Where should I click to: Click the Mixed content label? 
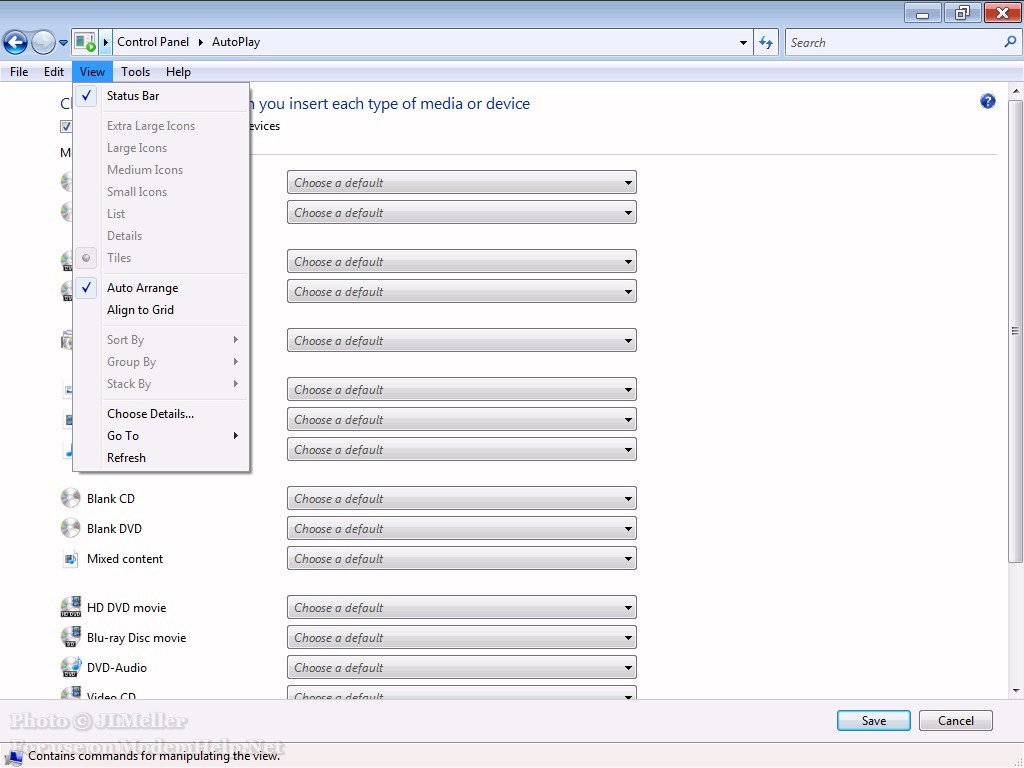[x=125, y=559]
